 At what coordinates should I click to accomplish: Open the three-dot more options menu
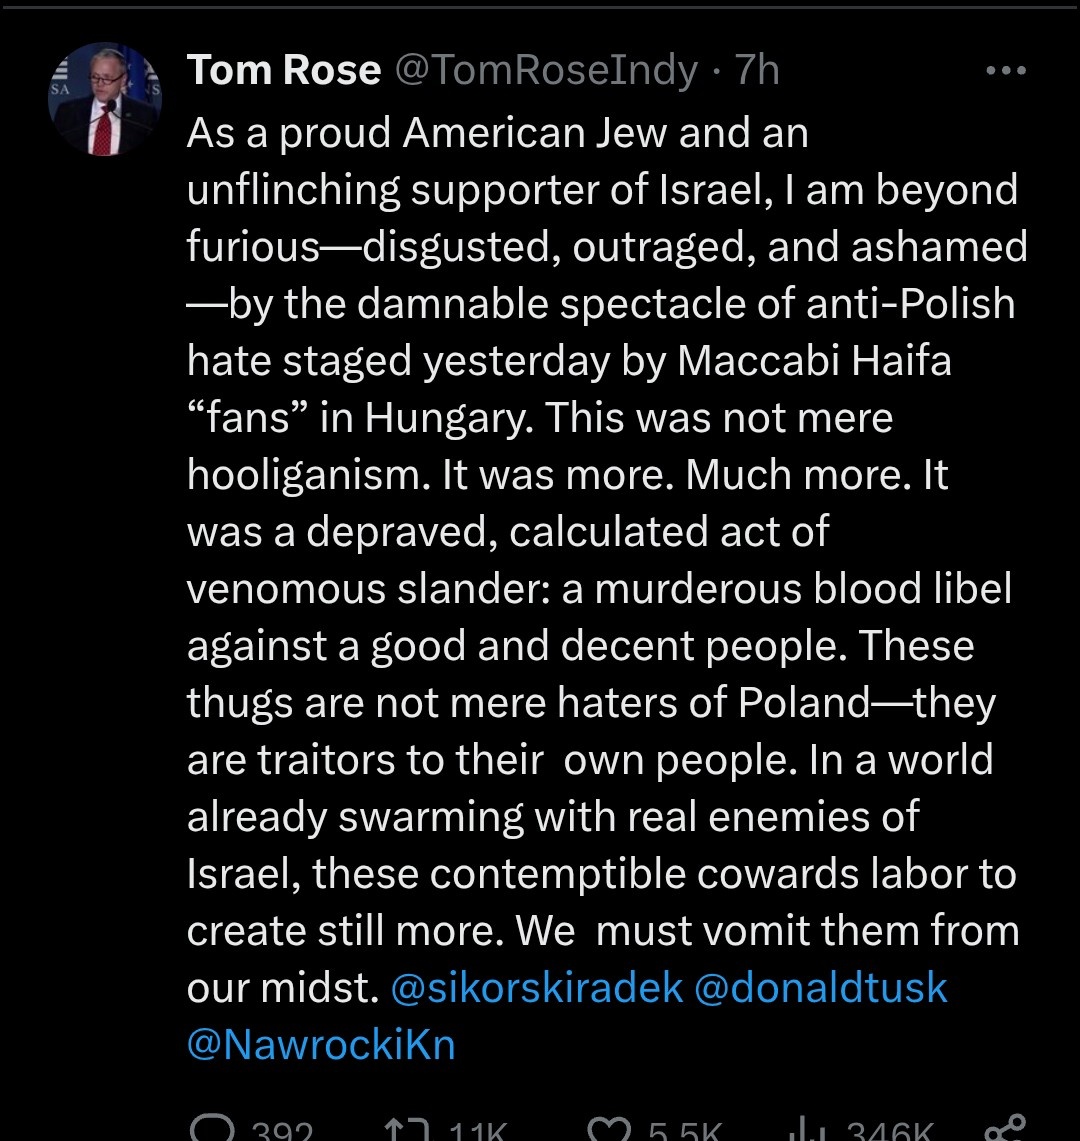click(1005, 71)
